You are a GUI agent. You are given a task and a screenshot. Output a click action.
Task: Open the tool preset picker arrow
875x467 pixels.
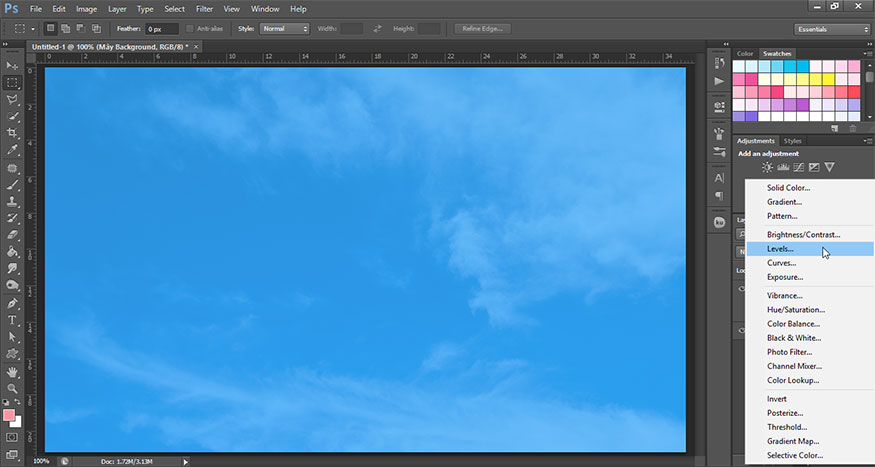(x=33, y=29)
